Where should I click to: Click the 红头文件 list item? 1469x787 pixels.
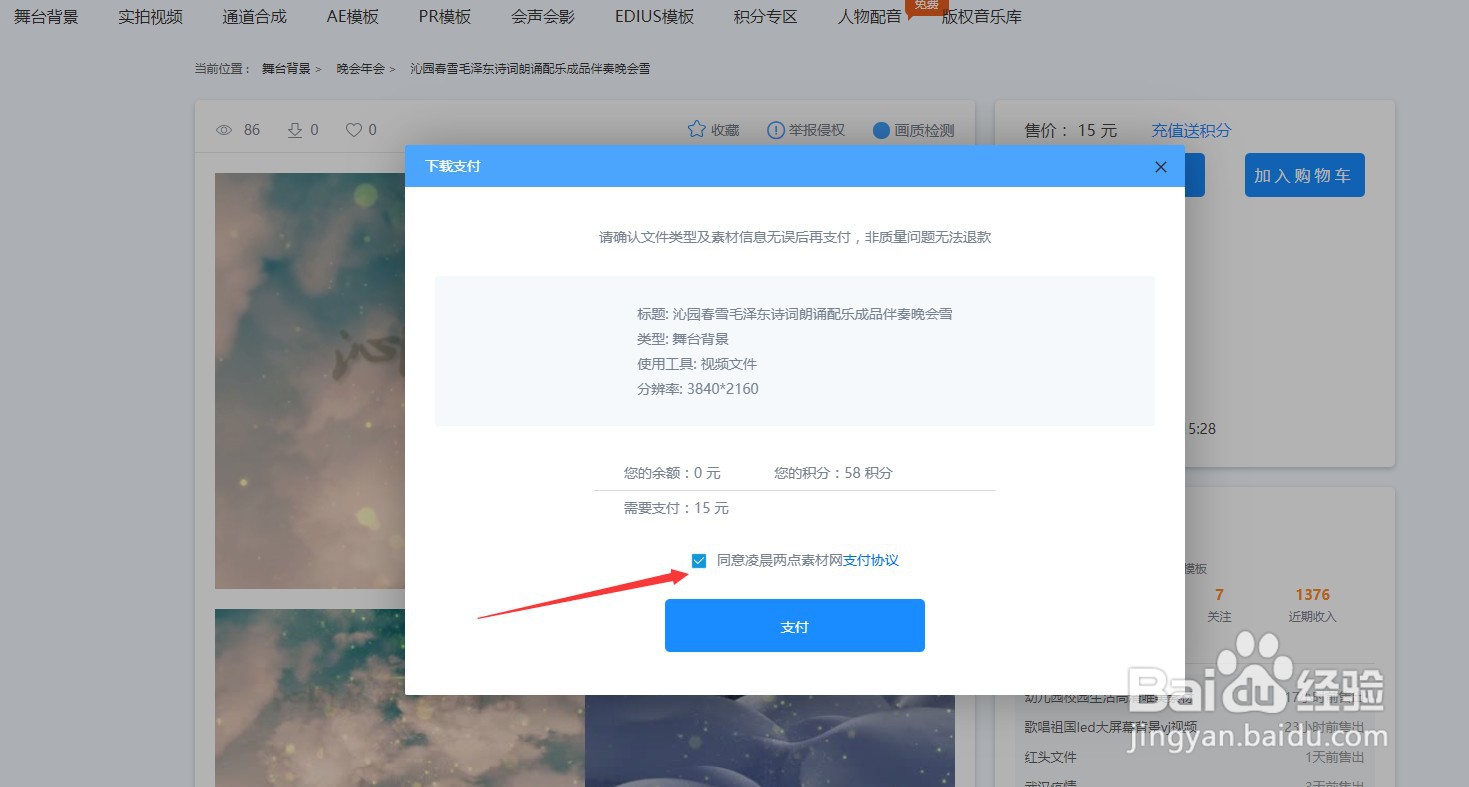pos(1051,757)
